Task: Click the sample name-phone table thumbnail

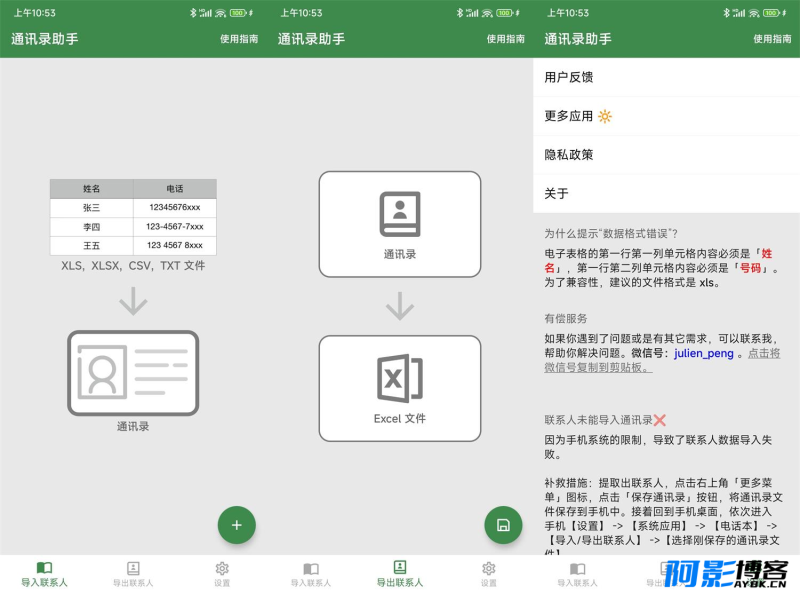Action: (x=133, y=217)
